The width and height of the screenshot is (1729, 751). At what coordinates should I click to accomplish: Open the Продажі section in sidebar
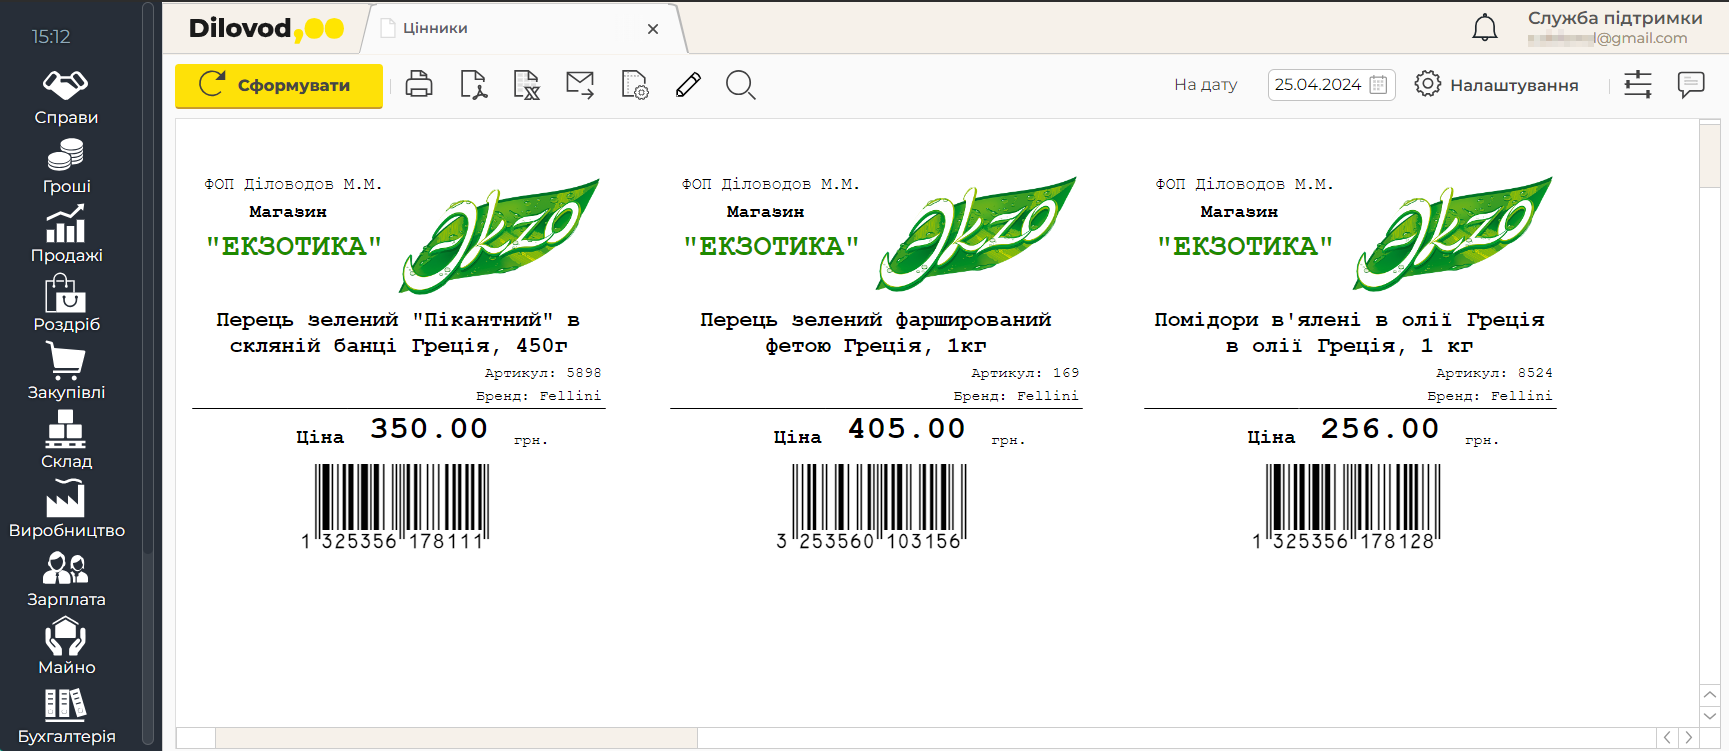click(66, 234)
